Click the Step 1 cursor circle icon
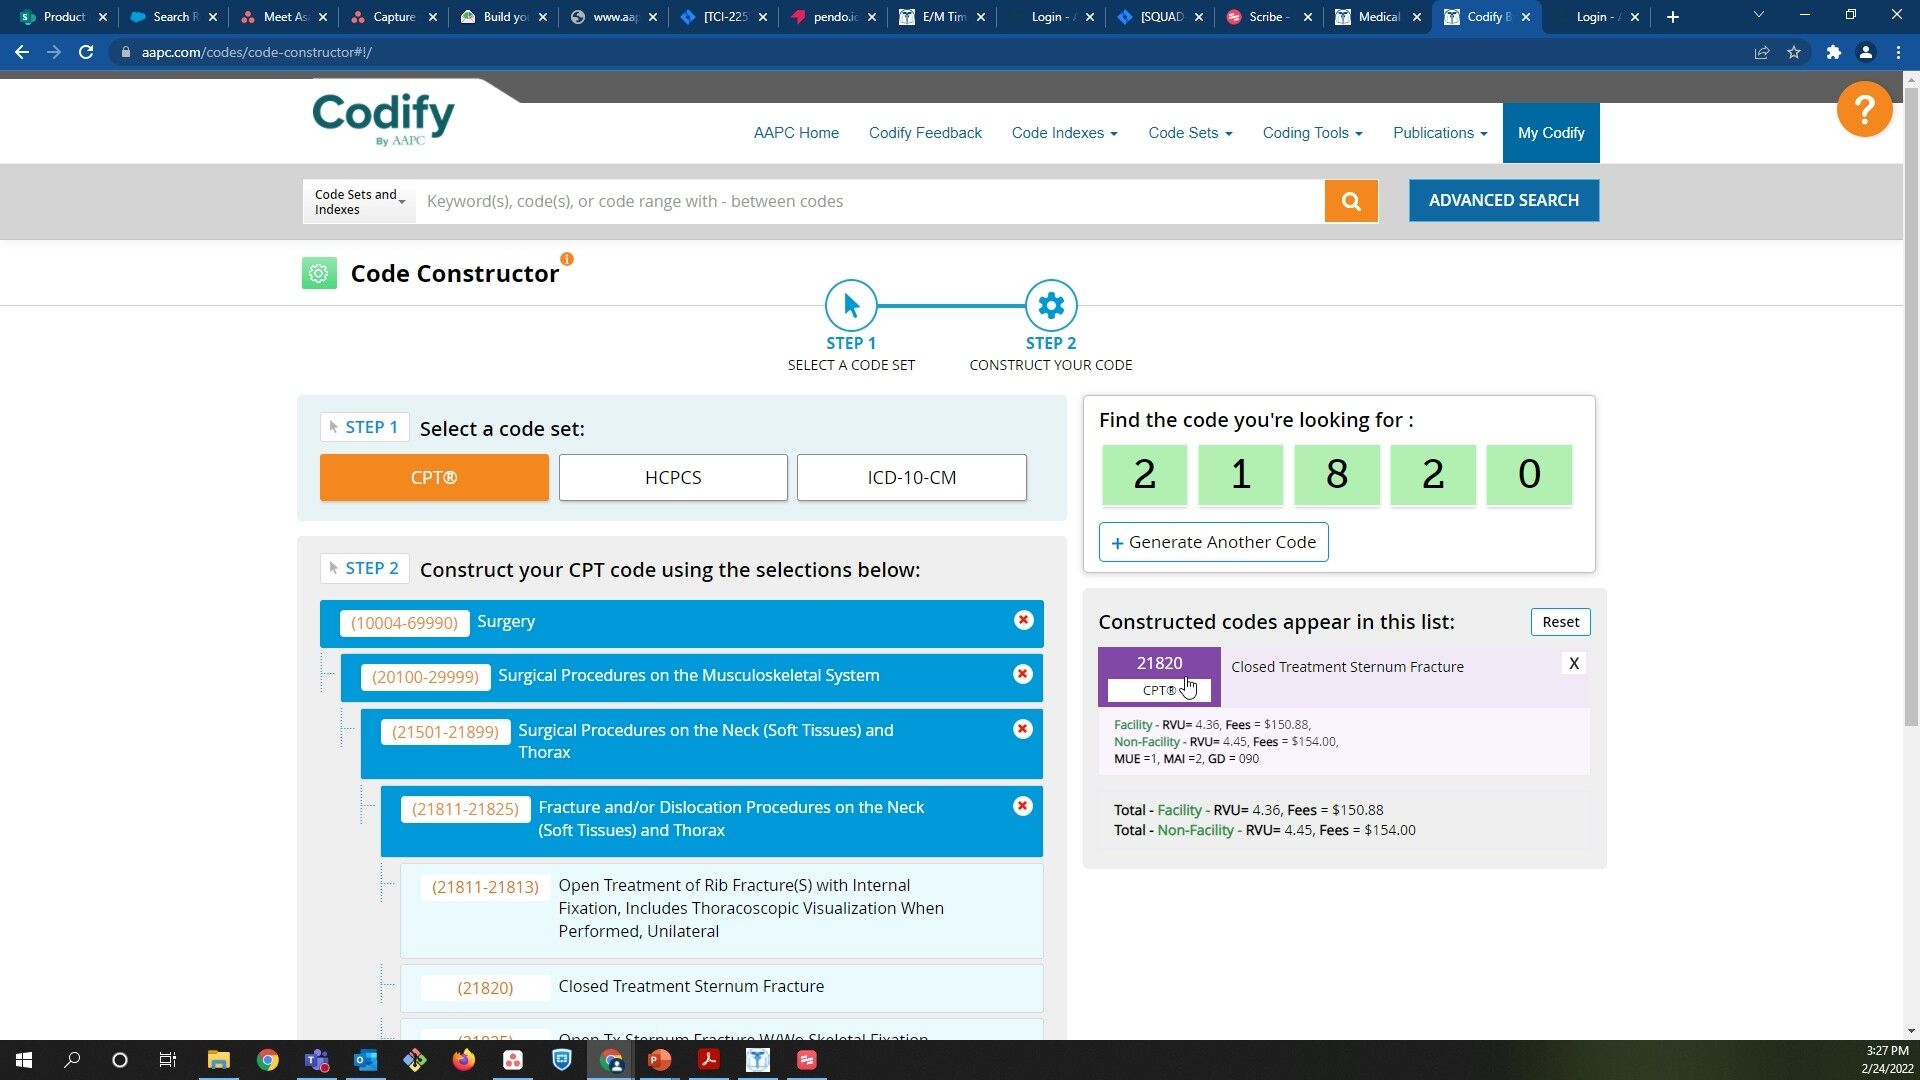This screenshot has height=1080, width=1920. pyautogui.click(x=851, y=306)
